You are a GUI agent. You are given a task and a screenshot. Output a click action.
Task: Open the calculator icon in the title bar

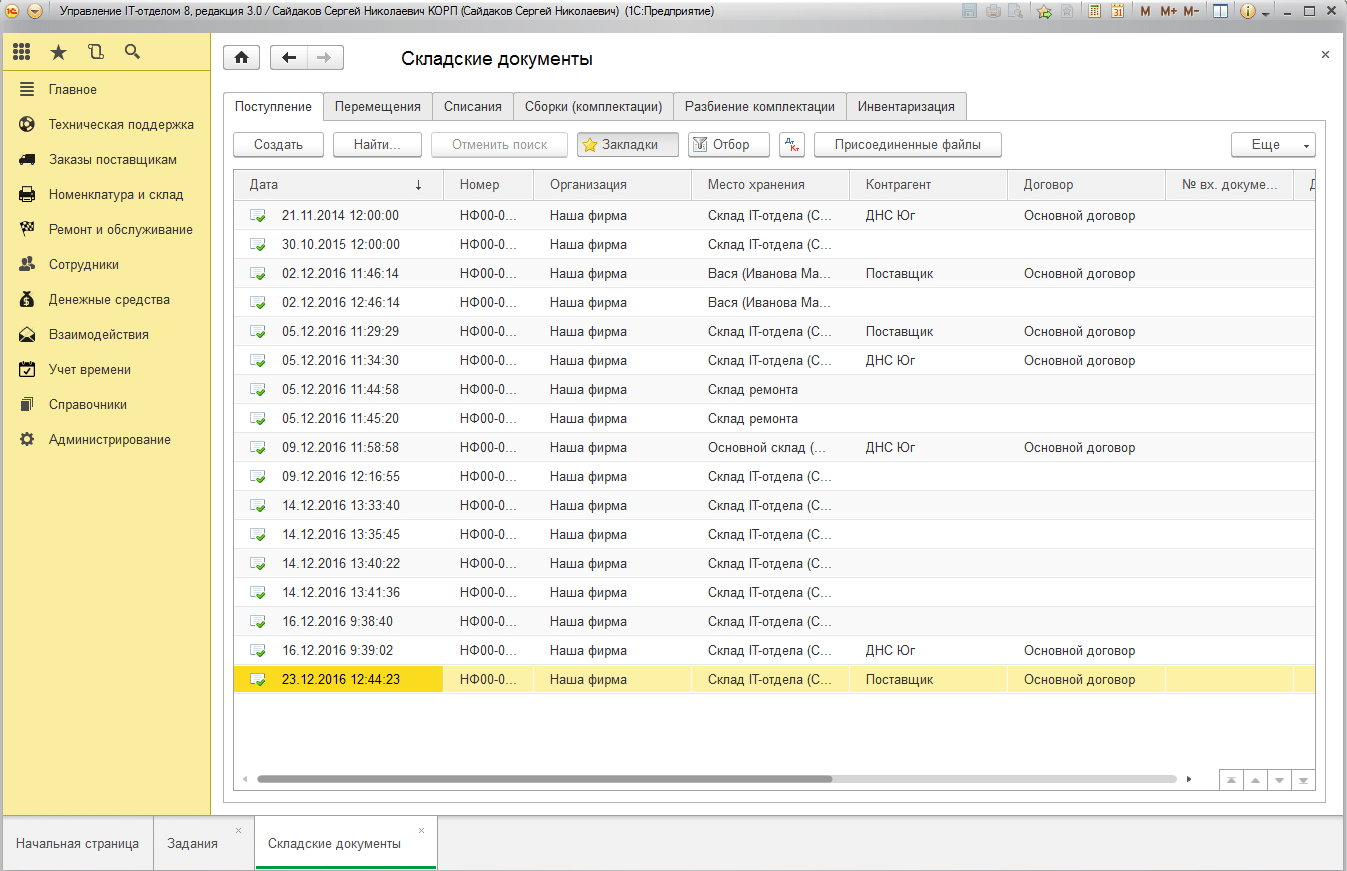coord(1095,12)
